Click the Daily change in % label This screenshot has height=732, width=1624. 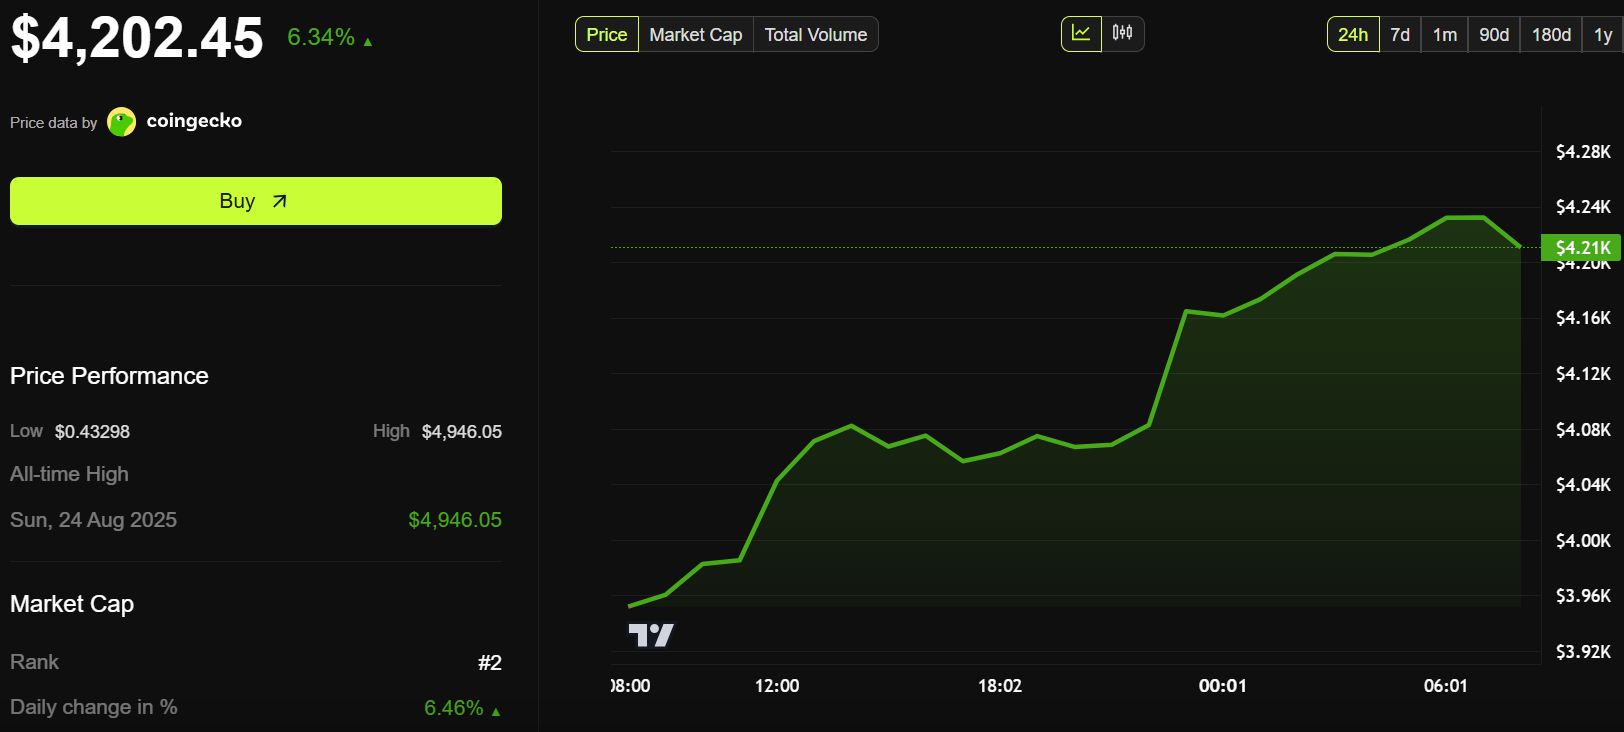pyautogui.click(x=94, y=707)
